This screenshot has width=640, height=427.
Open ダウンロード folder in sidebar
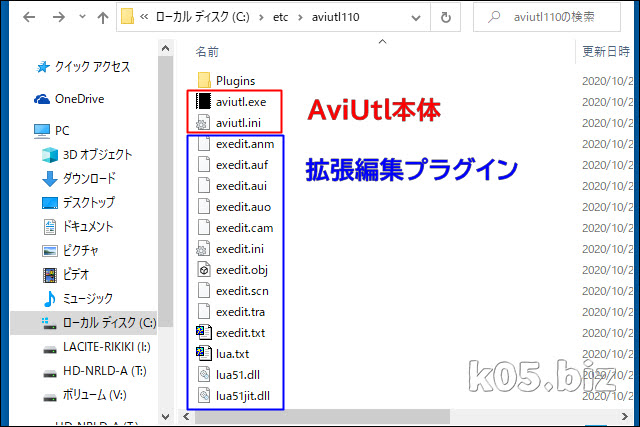point(89,178)
